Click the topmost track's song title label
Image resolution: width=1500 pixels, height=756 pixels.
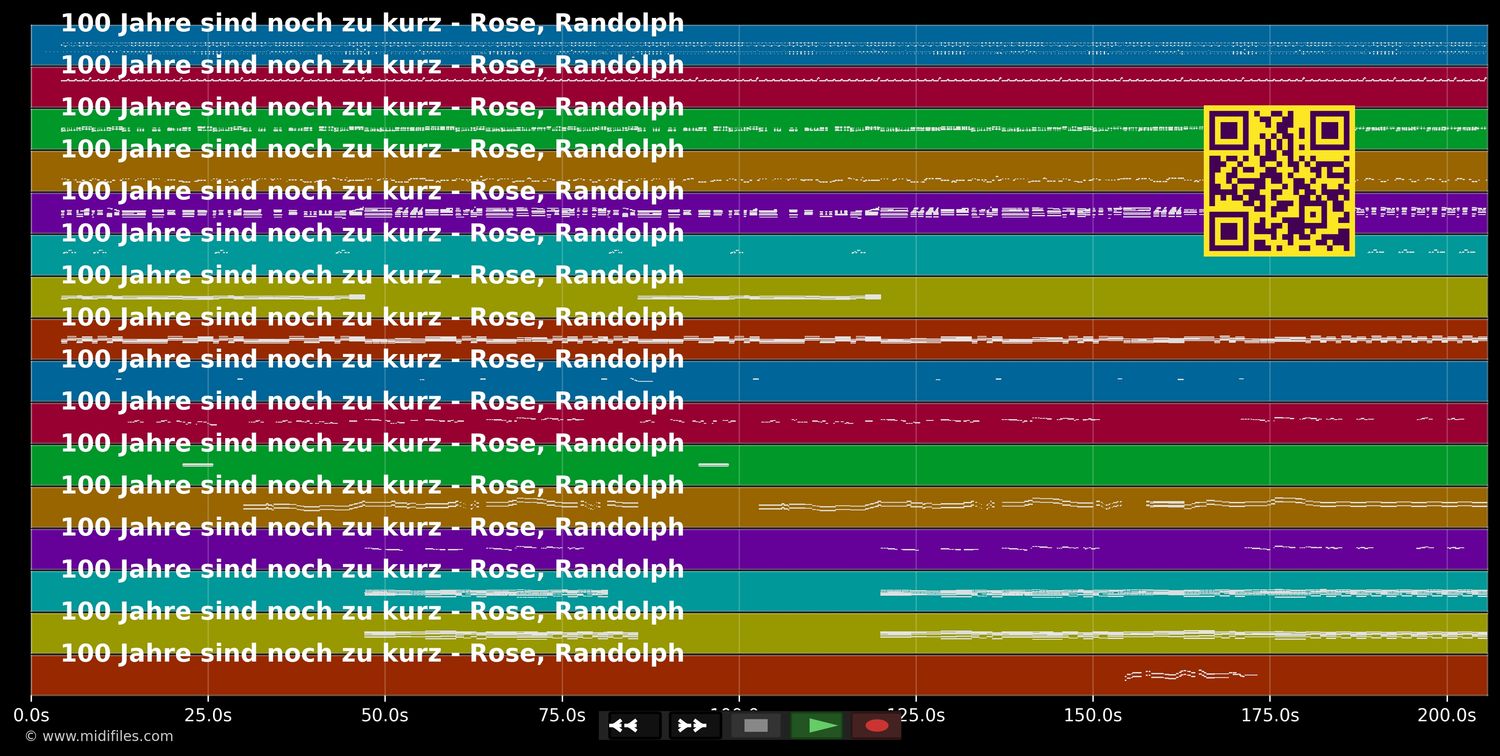(373, 23)
